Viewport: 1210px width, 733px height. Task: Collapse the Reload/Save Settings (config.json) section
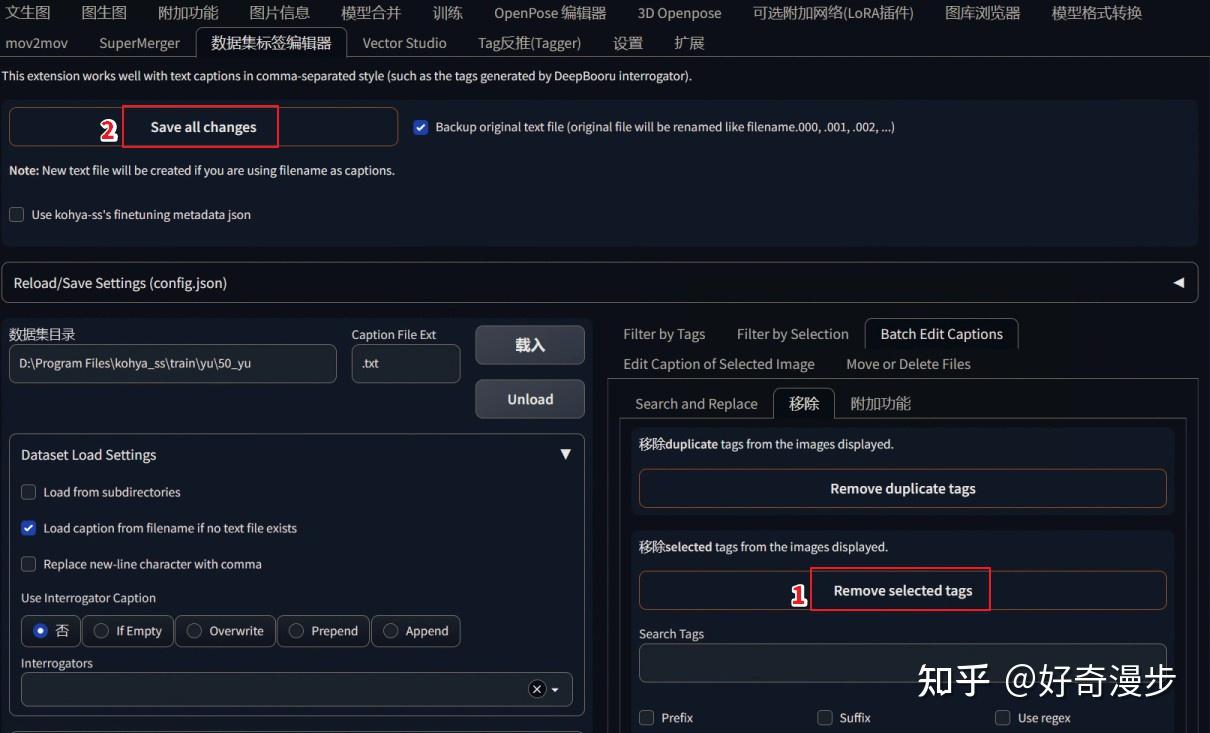[1179, 282]
